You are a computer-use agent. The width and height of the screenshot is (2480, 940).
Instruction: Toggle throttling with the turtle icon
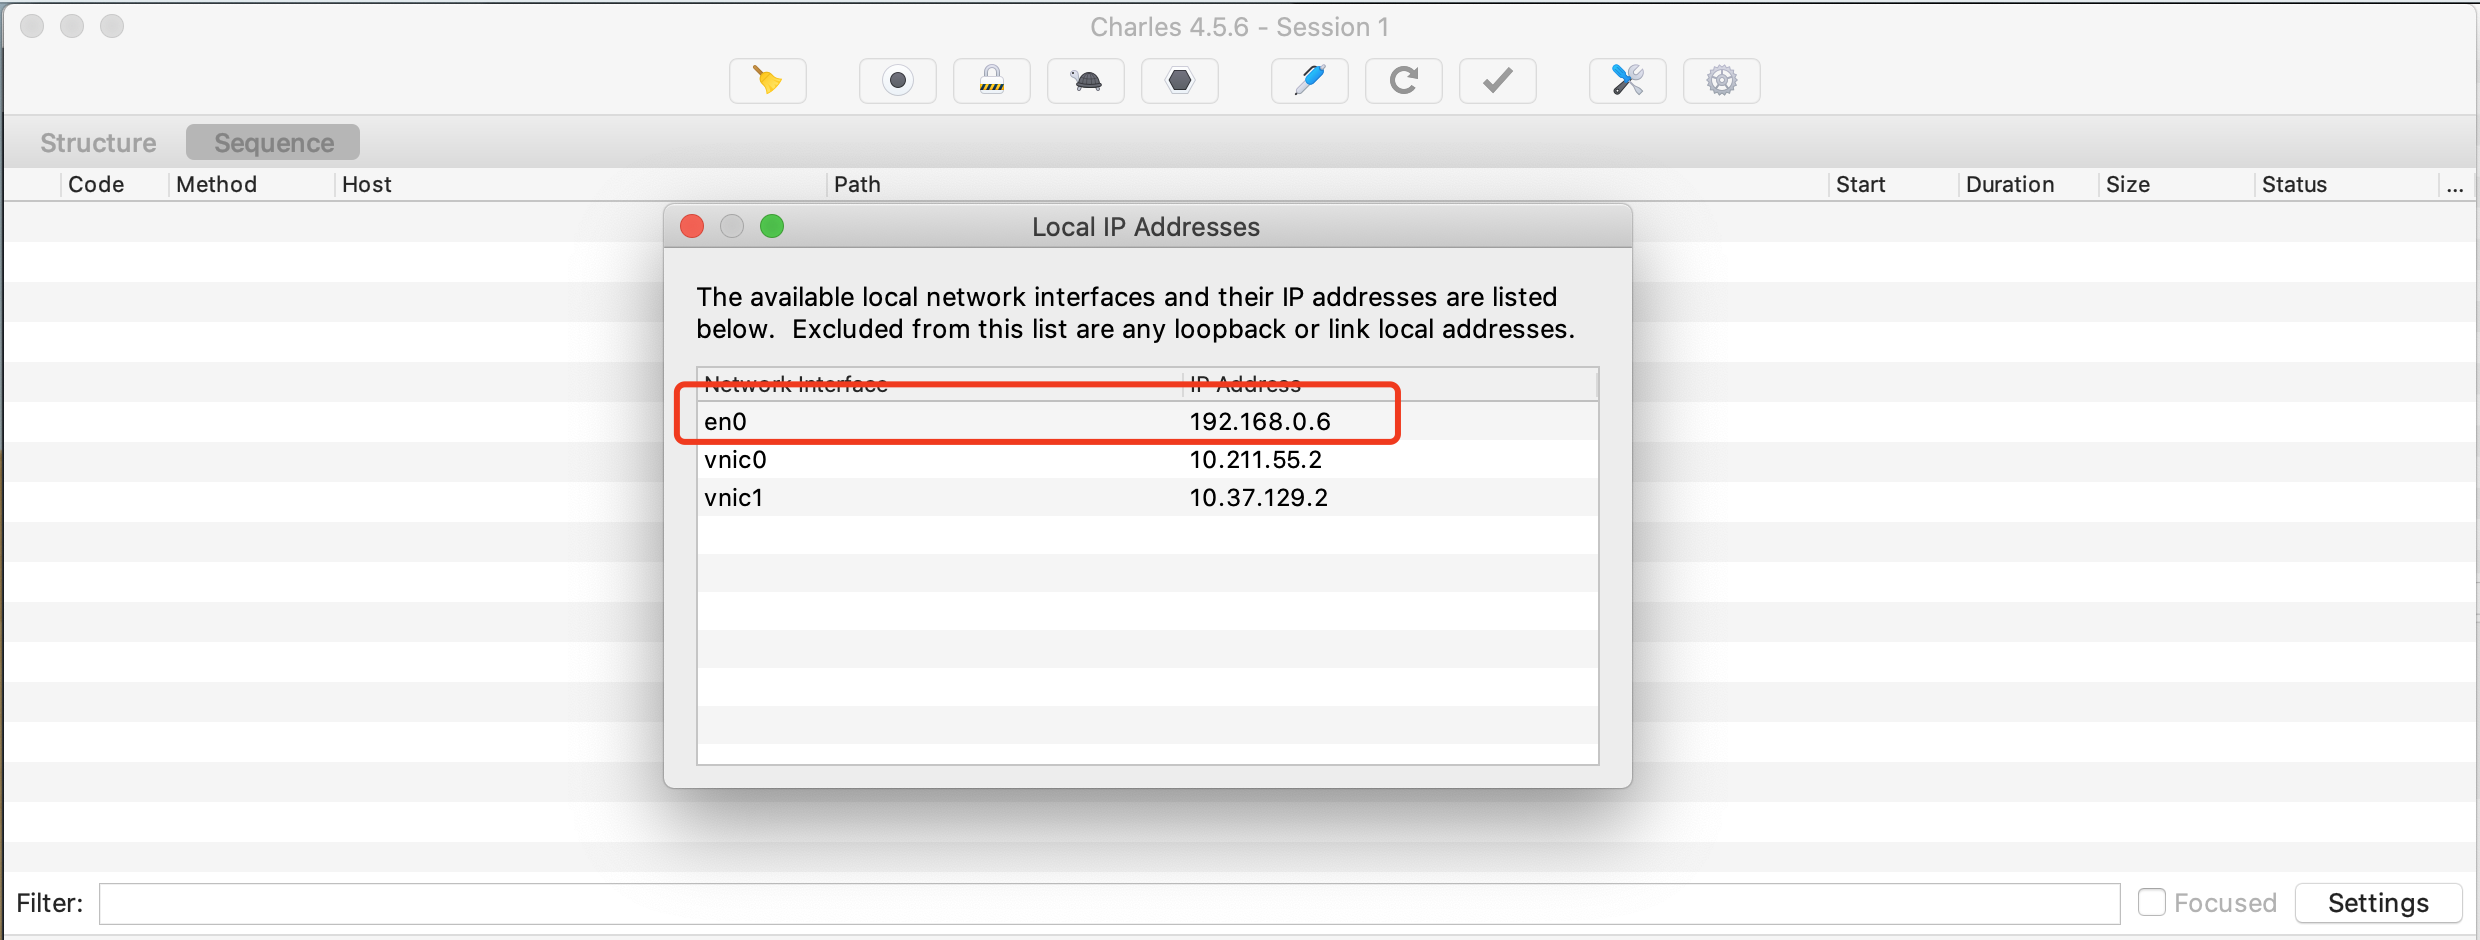[1086, 81]
